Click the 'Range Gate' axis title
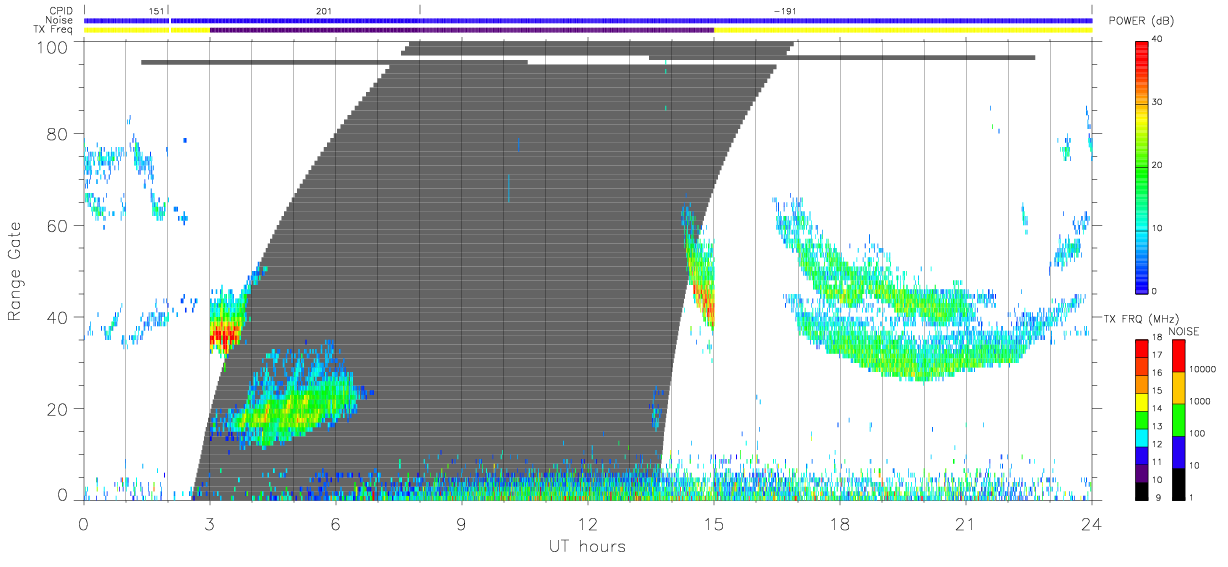The height and width of the screenshot is (567, 1228). click(x=16, y=272)
